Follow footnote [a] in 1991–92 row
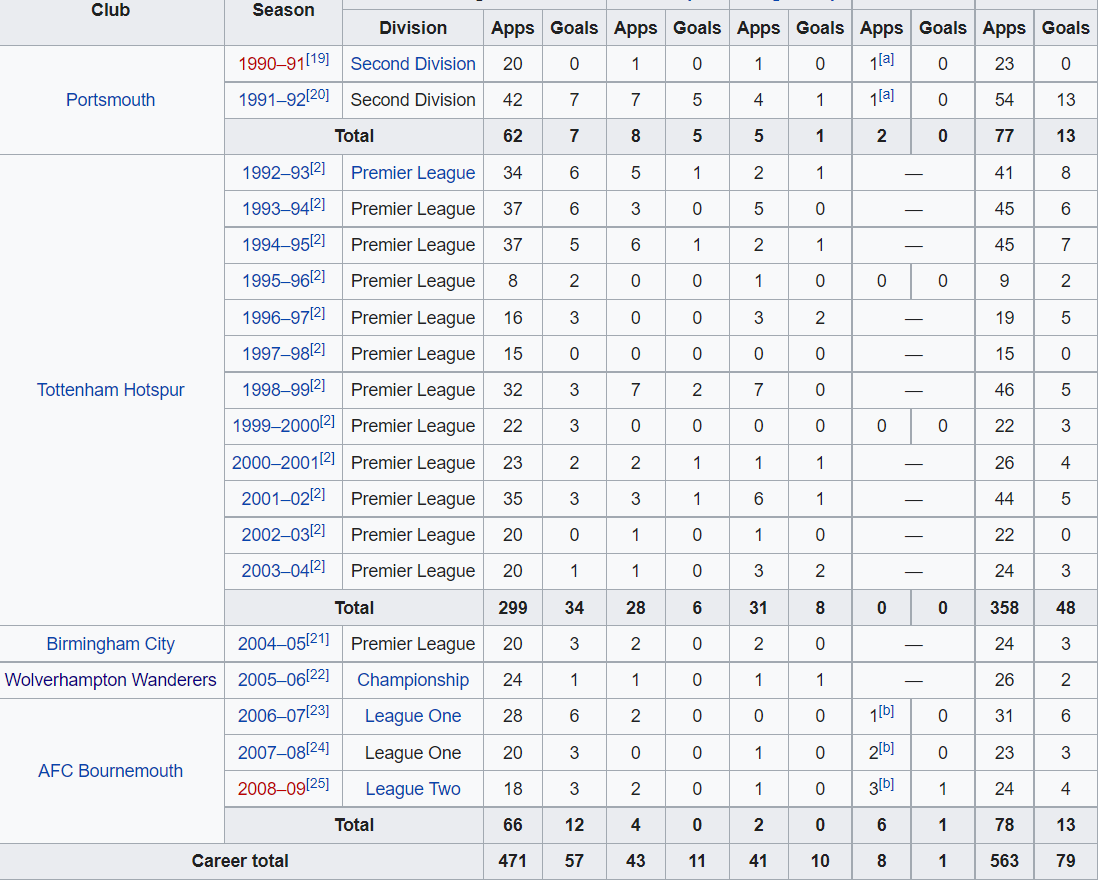This screenshot has height=882, width=1102. click(x=886, y=95)
